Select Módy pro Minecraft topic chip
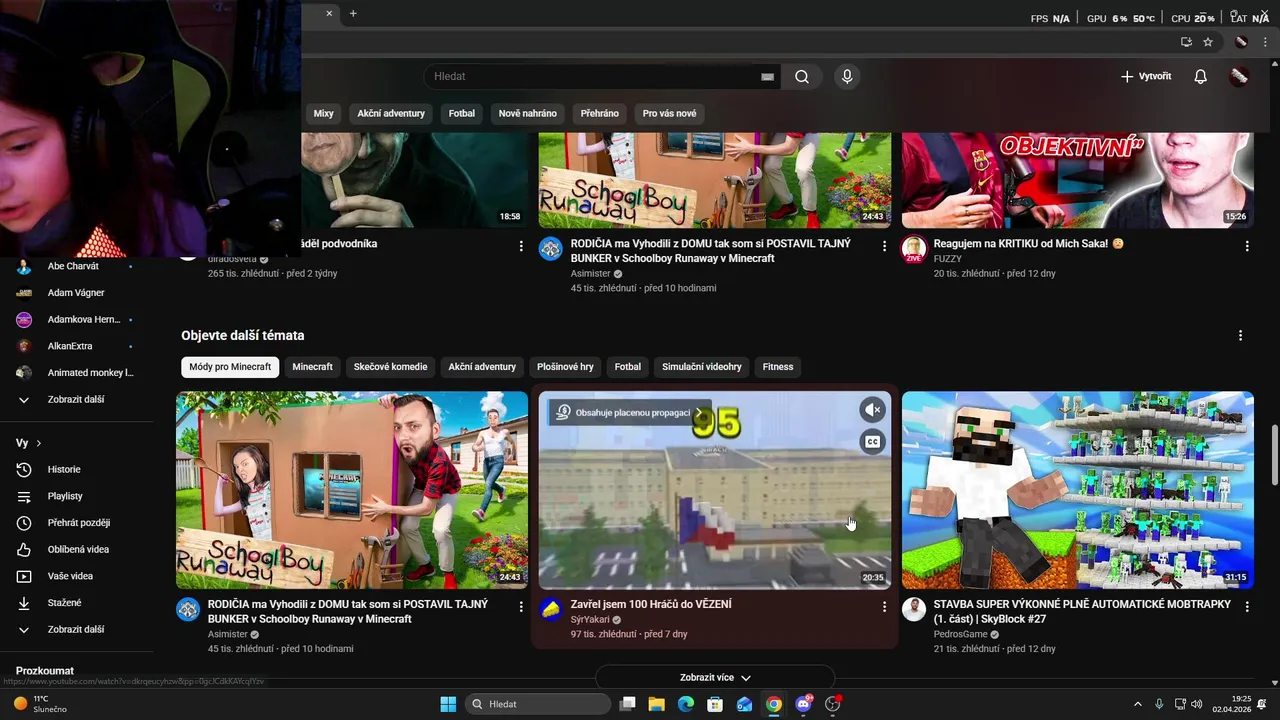1280x720 pixels. pyautogui.click(x=230, y=367)
